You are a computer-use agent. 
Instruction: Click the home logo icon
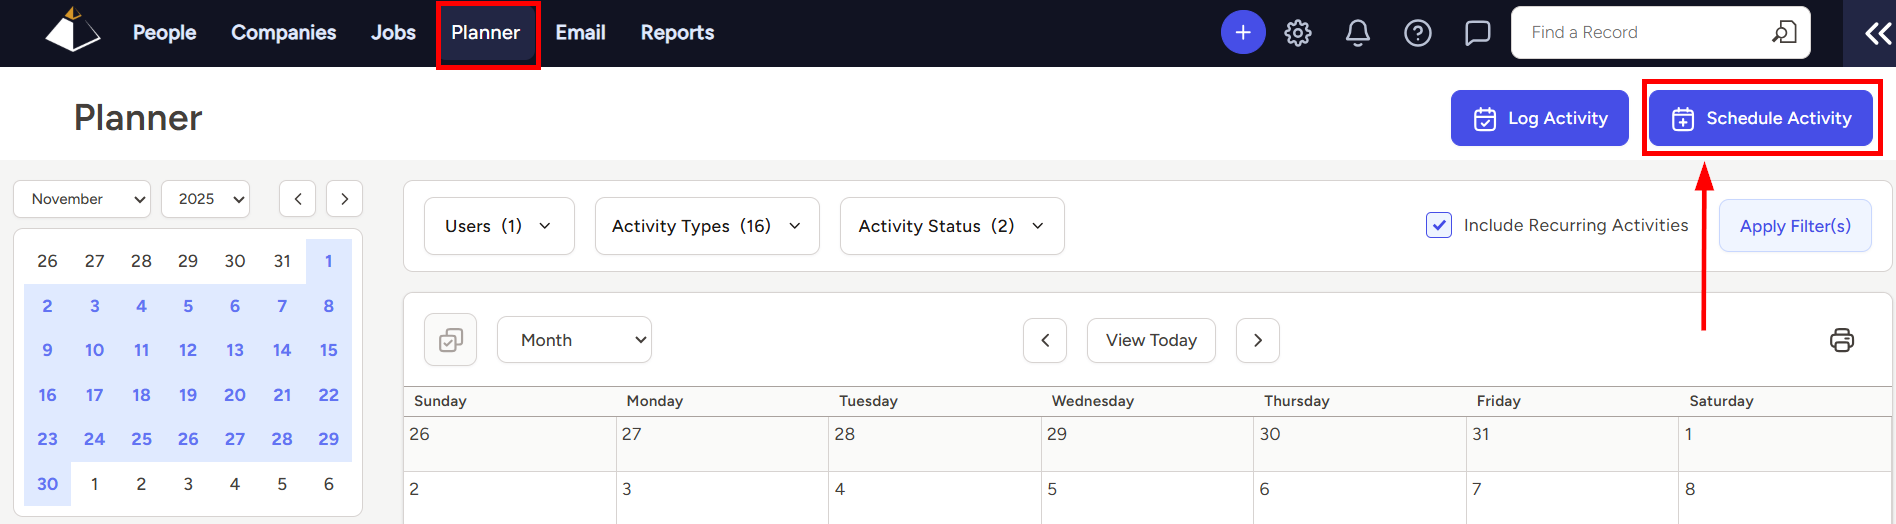(73, 30)
